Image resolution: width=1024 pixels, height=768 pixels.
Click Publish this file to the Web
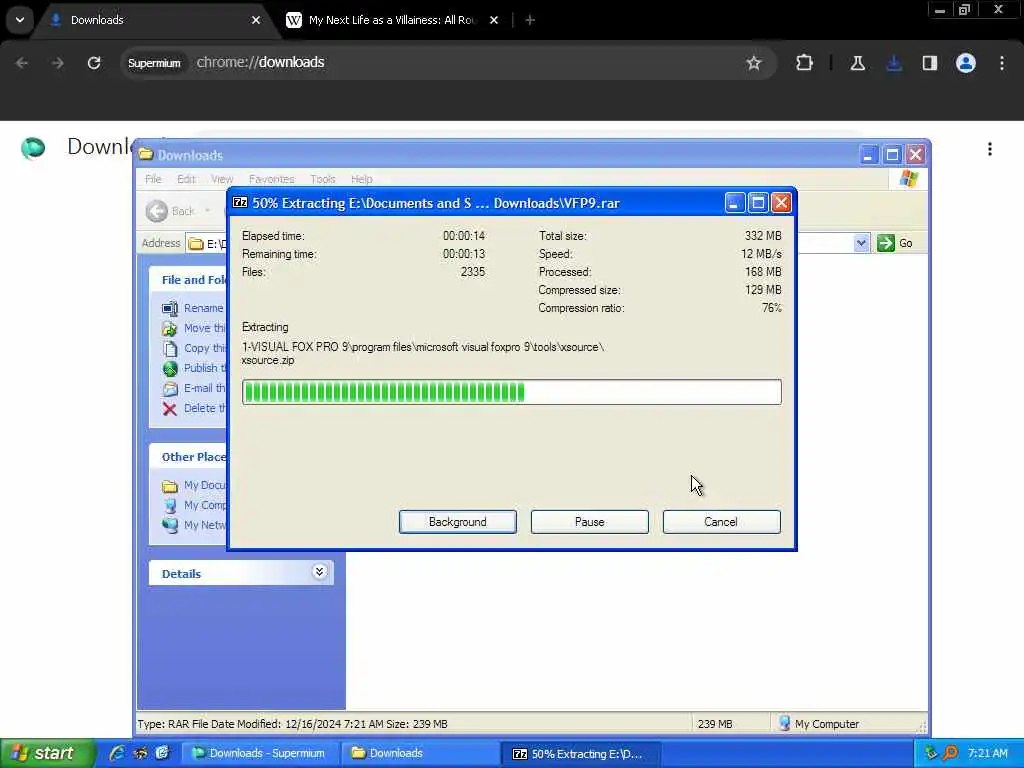coord(204,368)
